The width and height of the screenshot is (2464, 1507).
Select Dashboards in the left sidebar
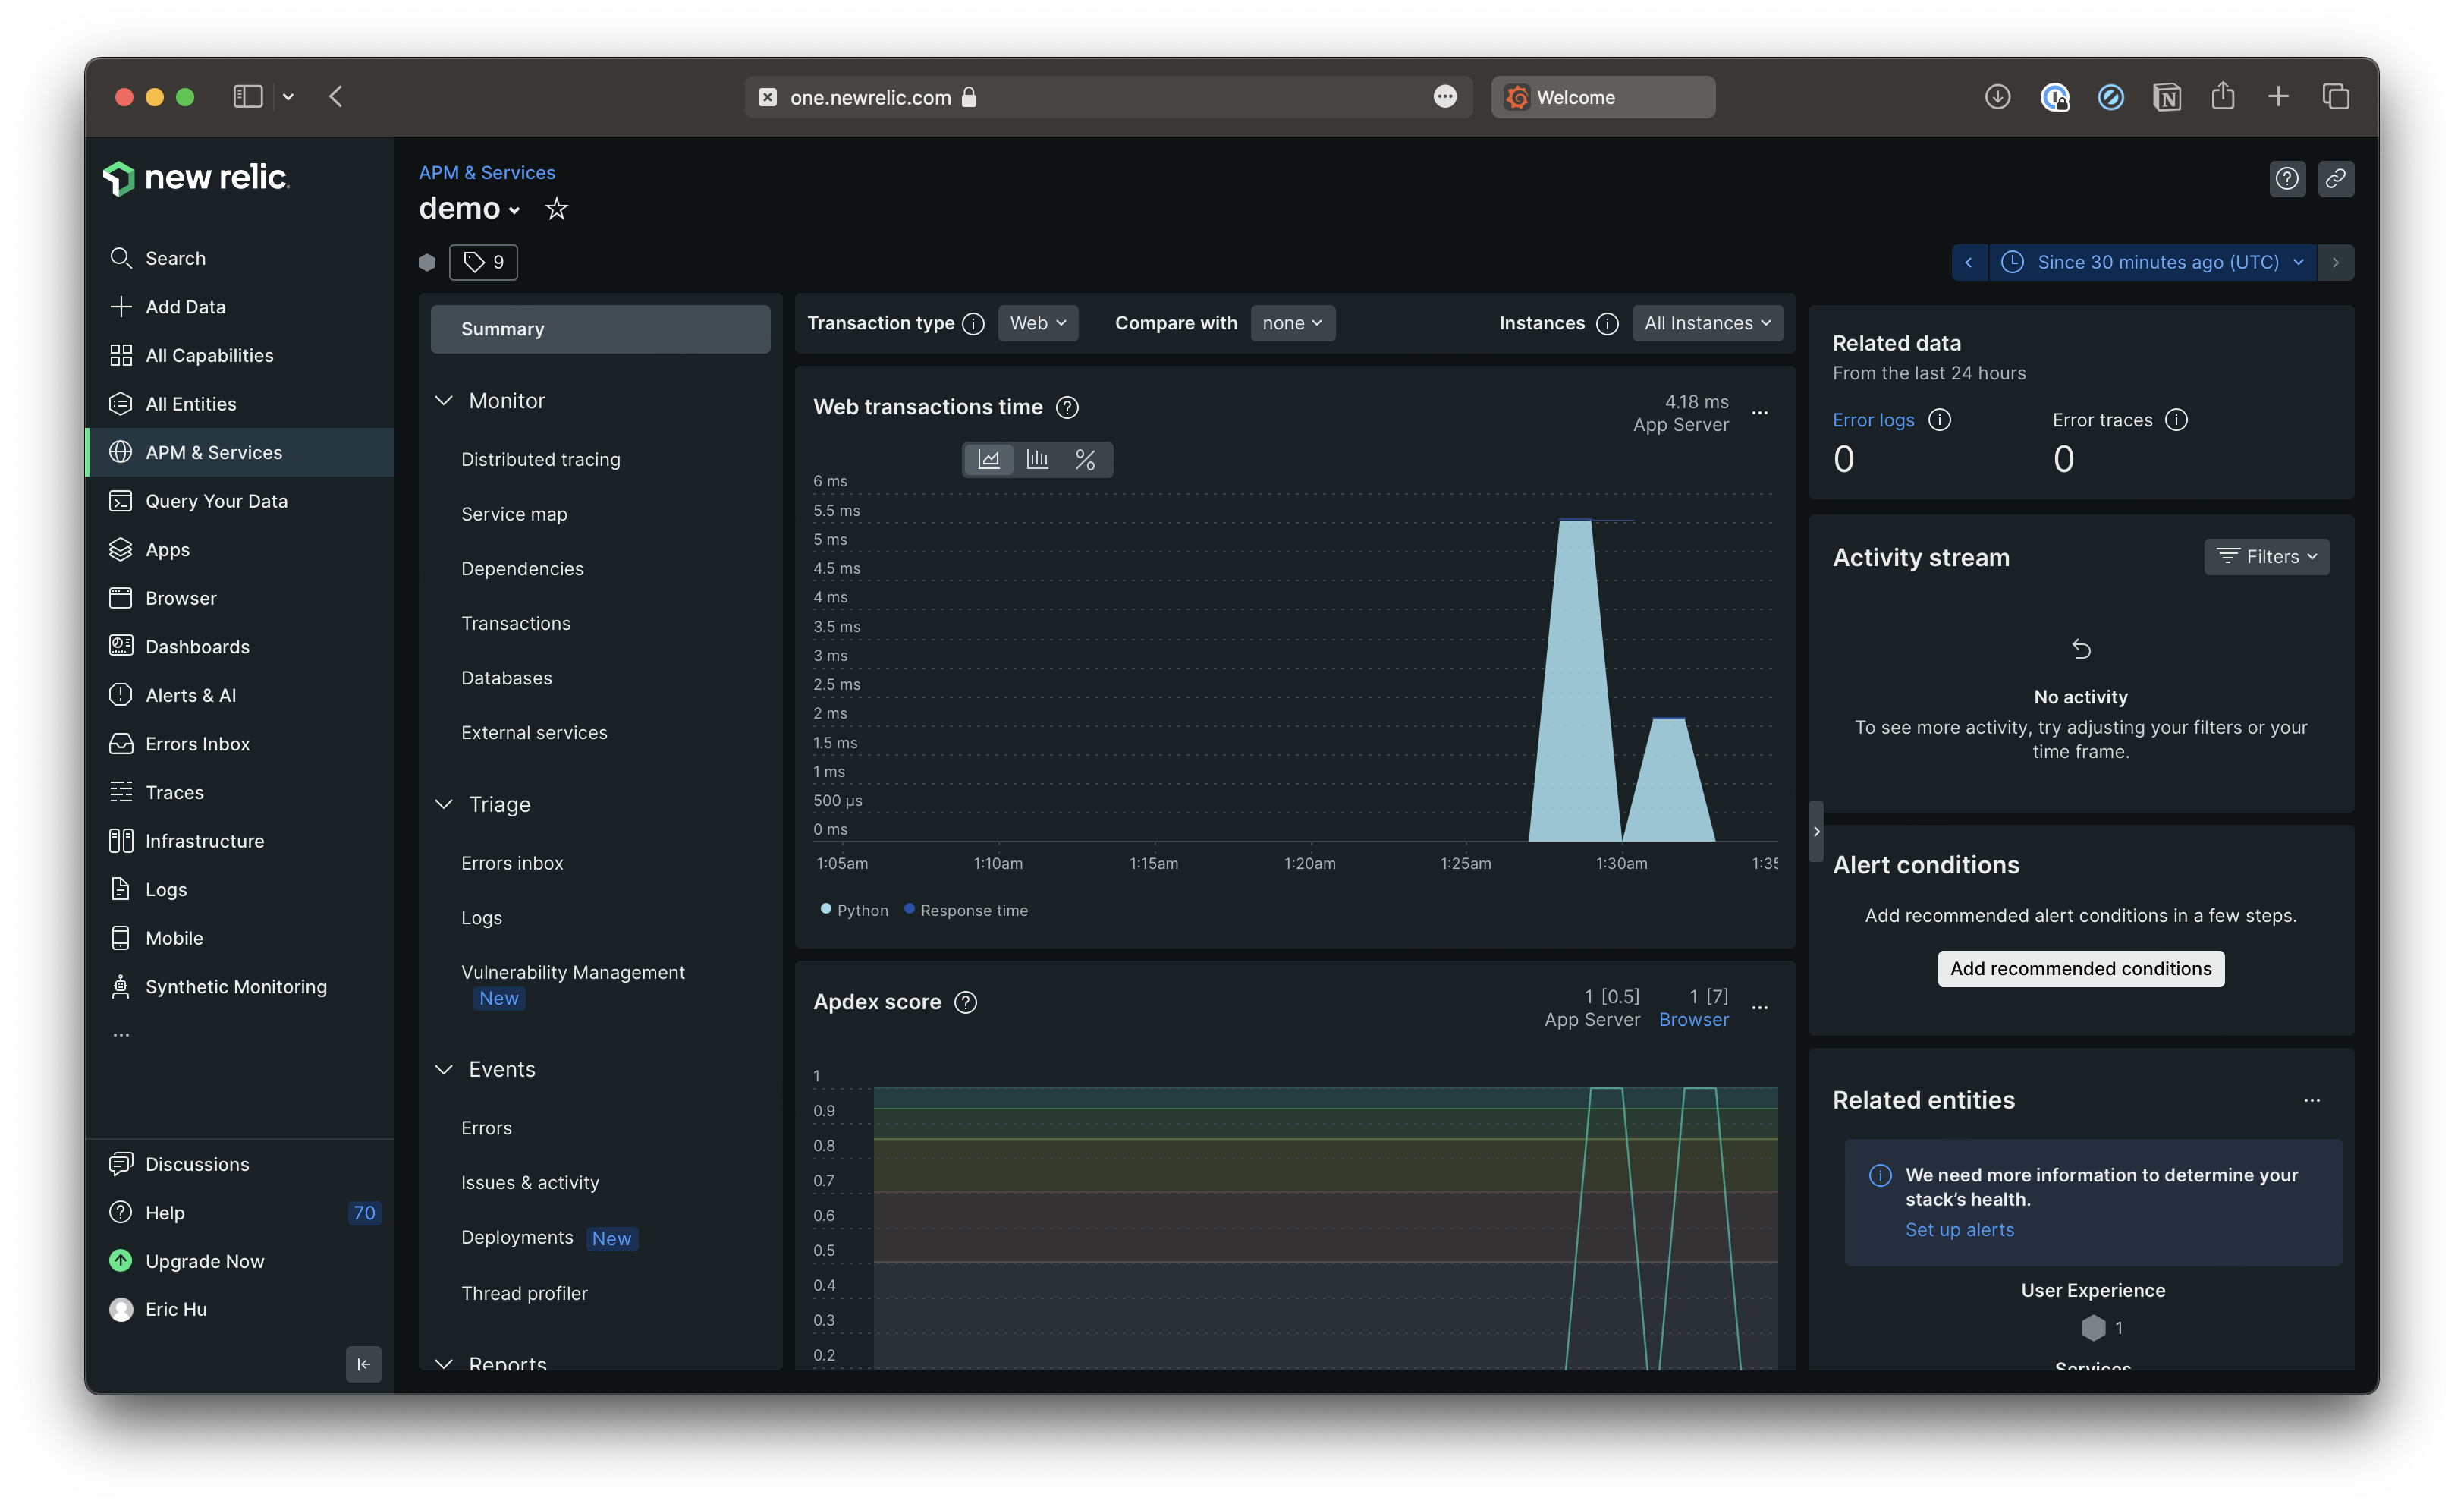click(x=197, y=647)
